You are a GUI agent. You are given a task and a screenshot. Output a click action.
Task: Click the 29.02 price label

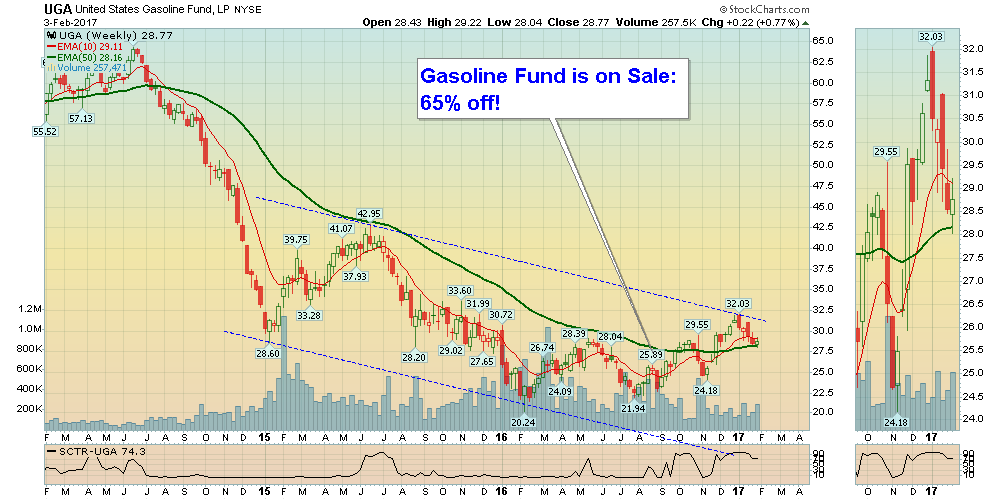(x=450, y=350)
